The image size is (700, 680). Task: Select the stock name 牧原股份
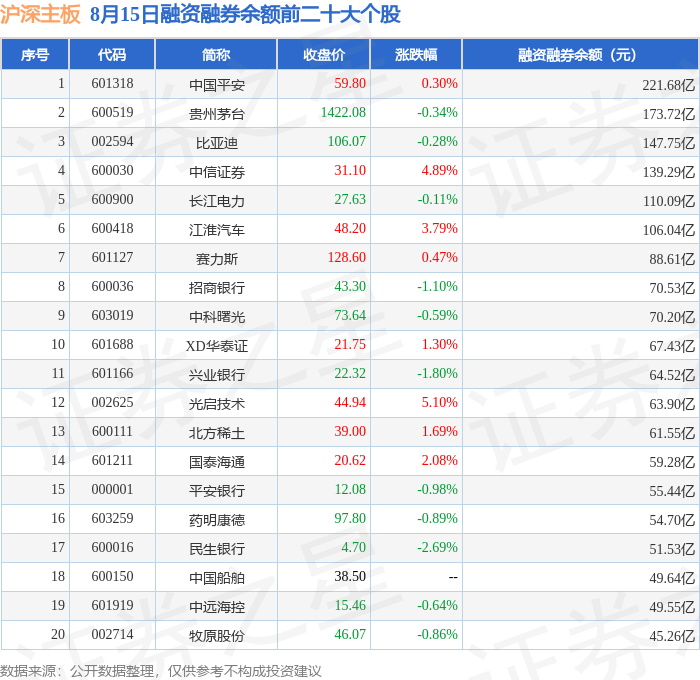tap(217, 636)
